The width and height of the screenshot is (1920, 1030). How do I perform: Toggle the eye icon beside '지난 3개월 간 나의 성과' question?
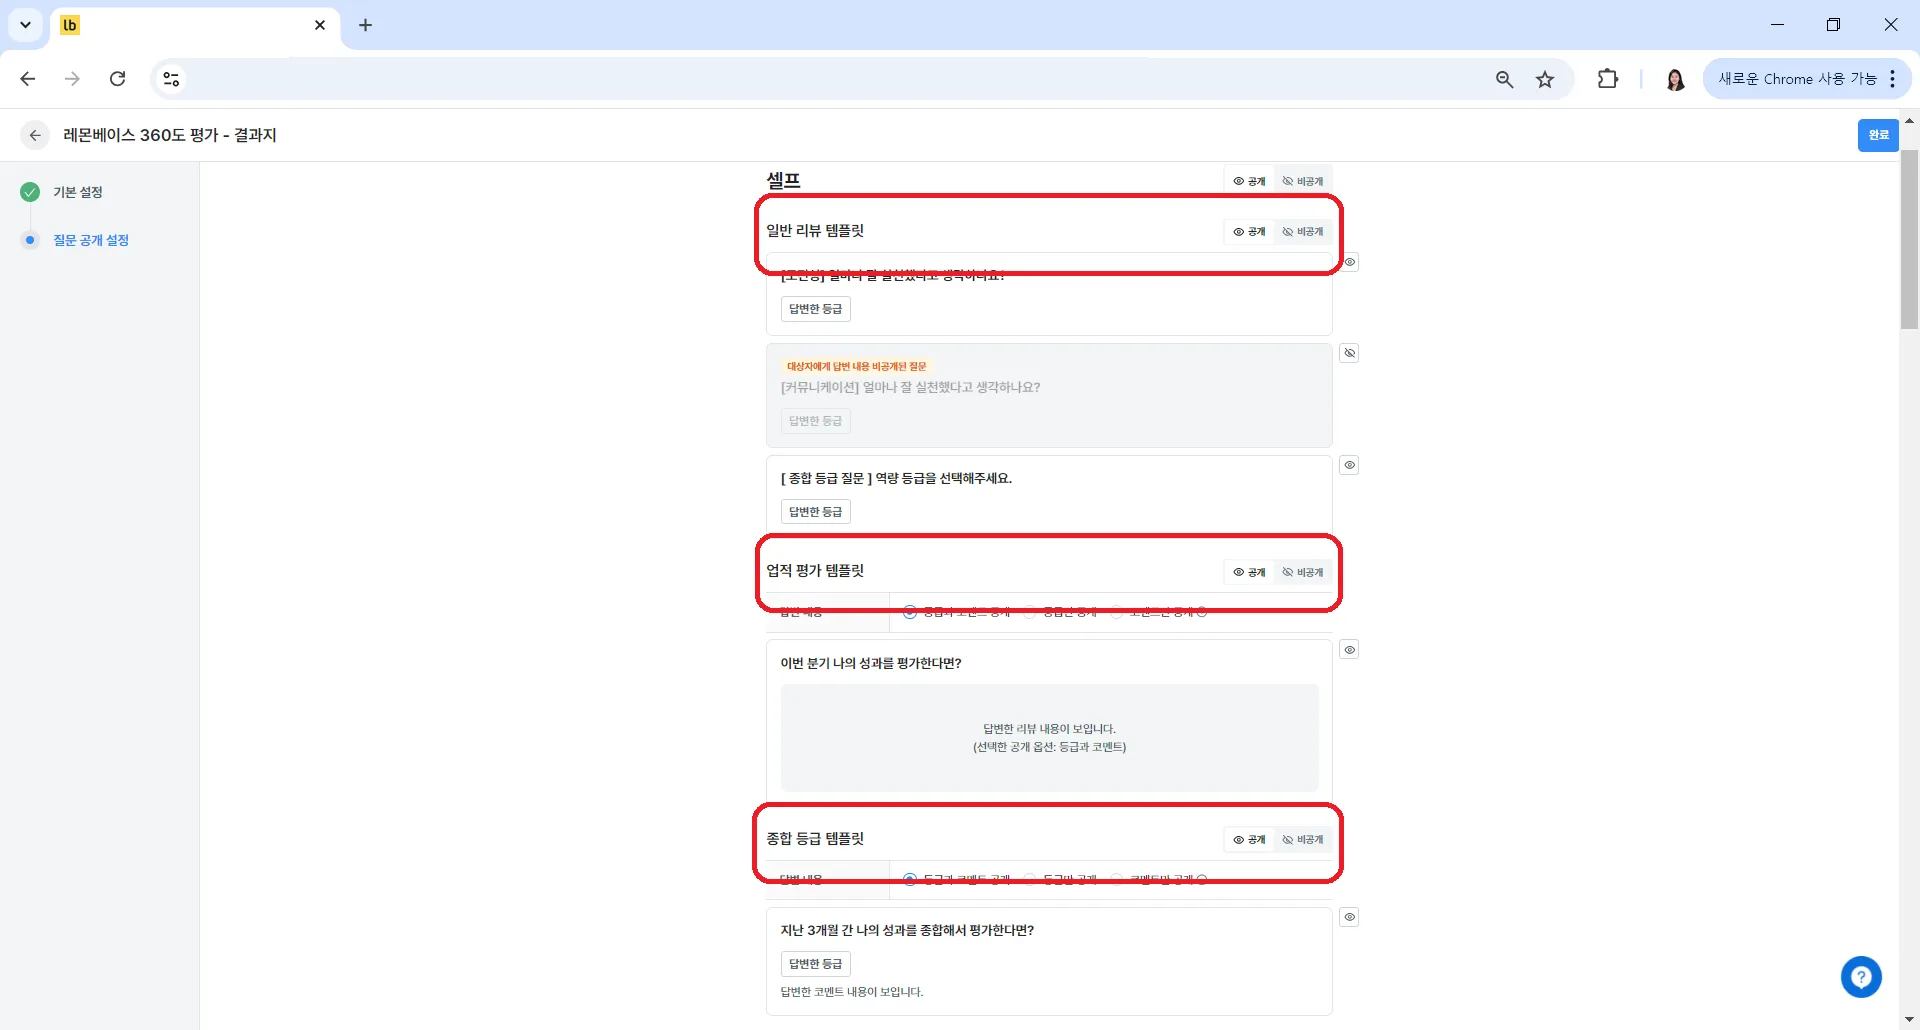point(1349,917)
